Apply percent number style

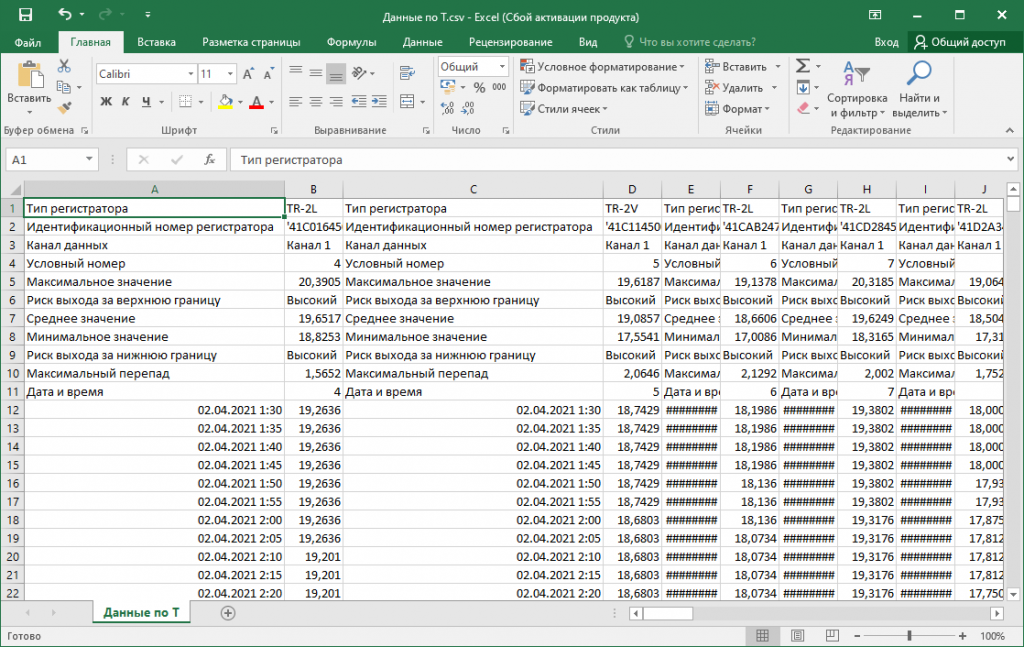click(479, 87)
